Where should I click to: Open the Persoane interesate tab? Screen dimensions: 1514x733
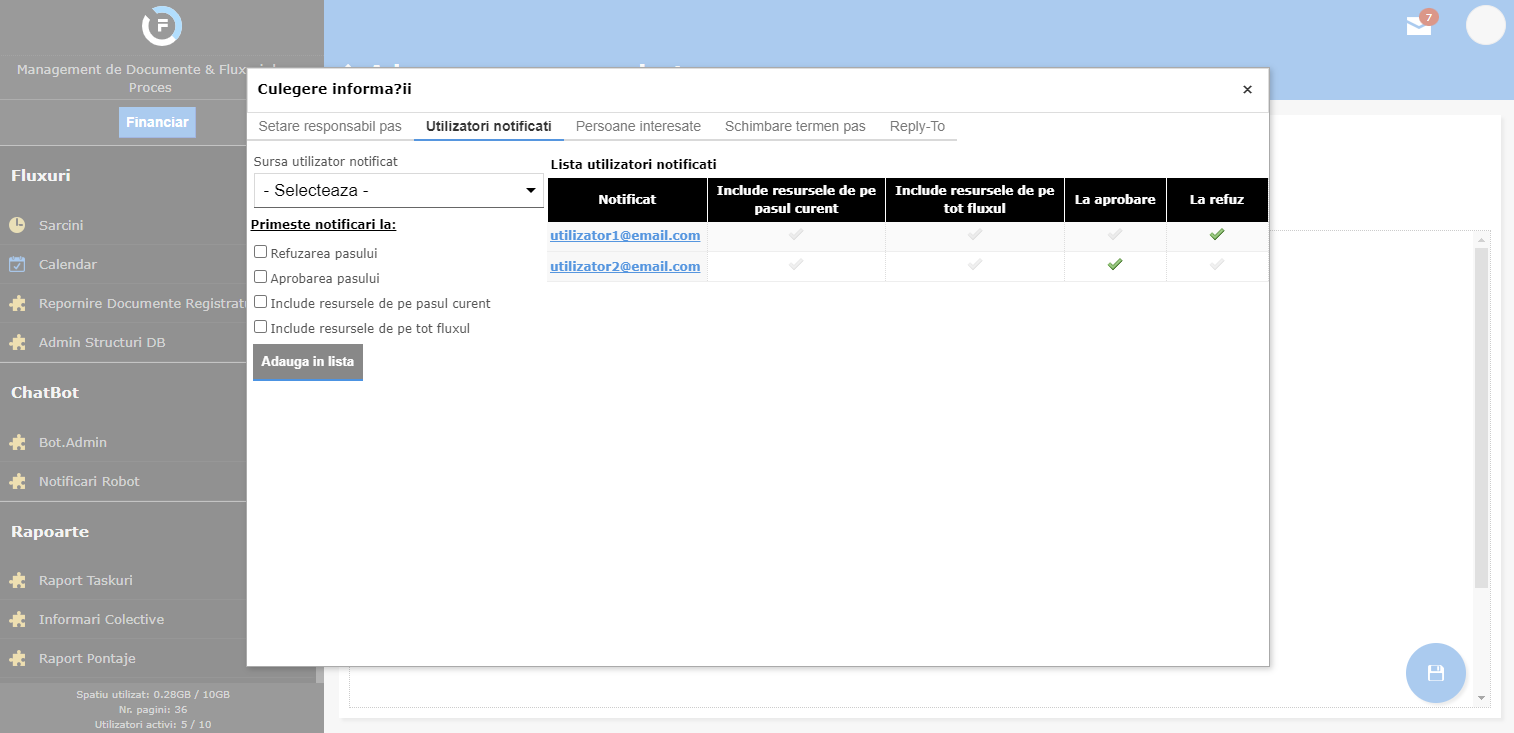pos(638,127)
